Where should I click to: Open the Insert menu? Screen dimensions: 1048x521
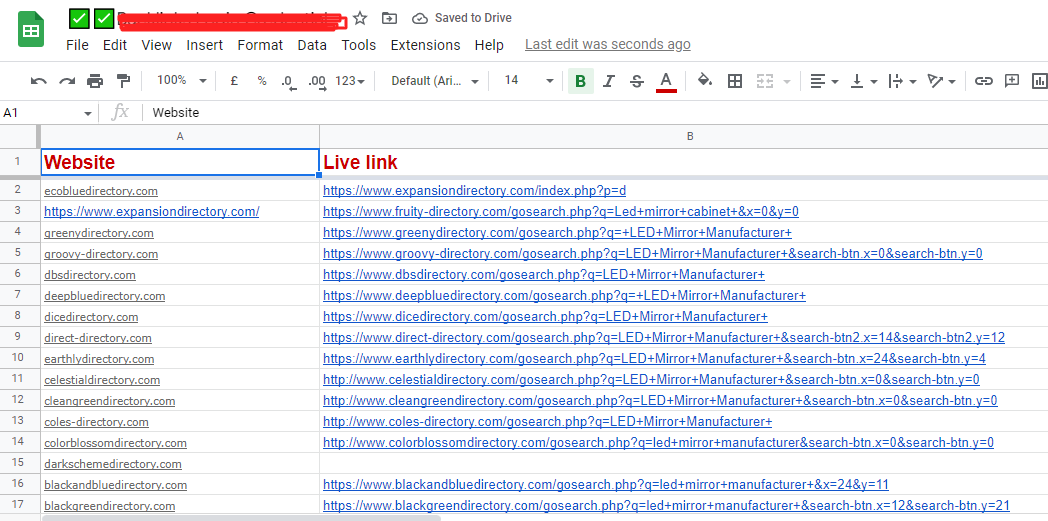[x=205, y=45]
